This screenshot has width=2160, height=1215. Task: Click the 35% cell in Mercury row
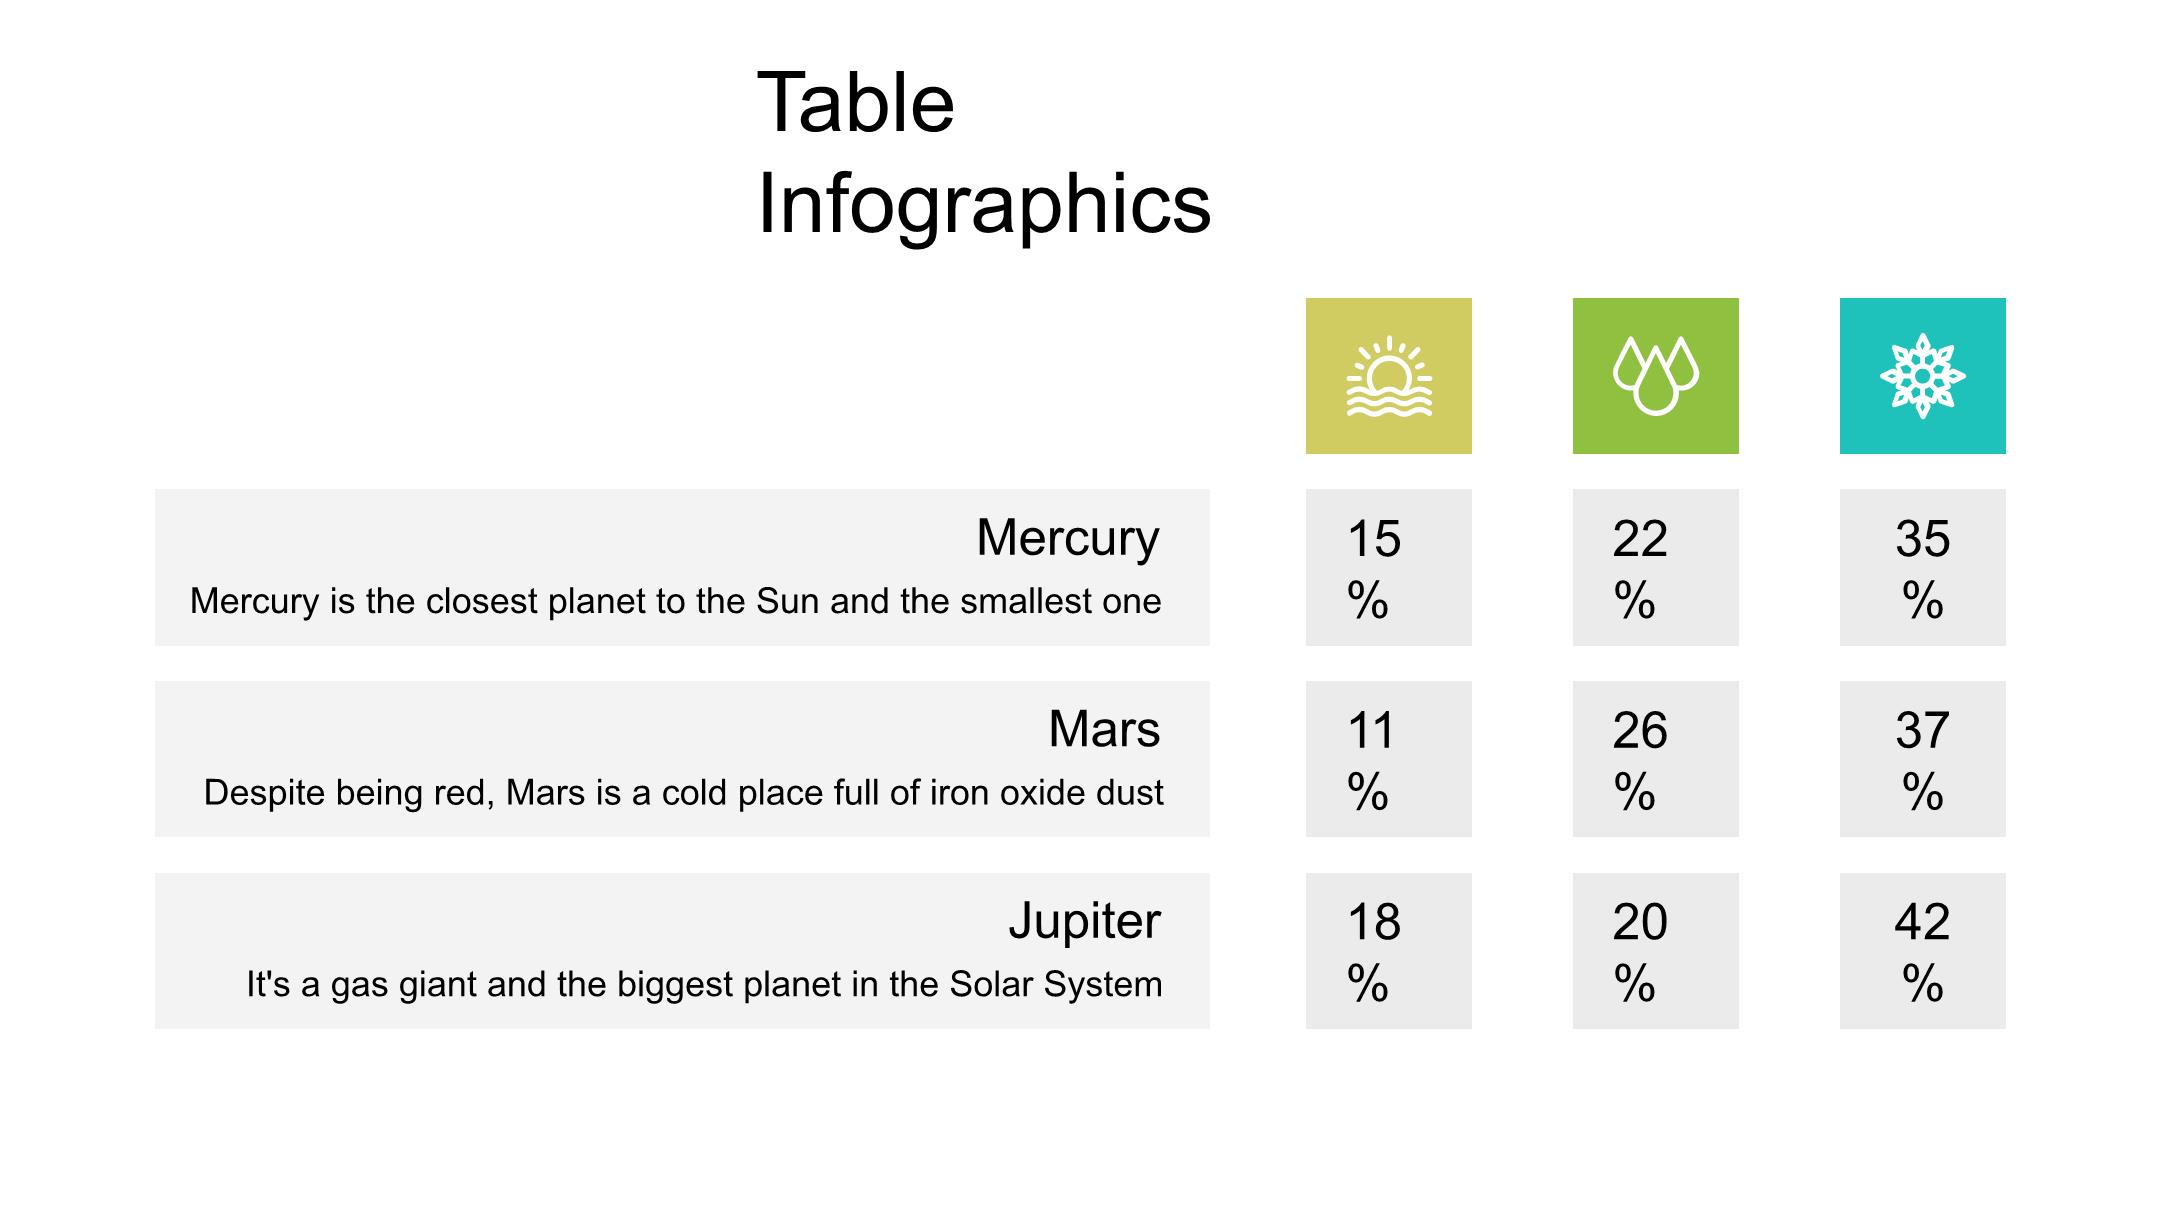tap(1922, 567)
